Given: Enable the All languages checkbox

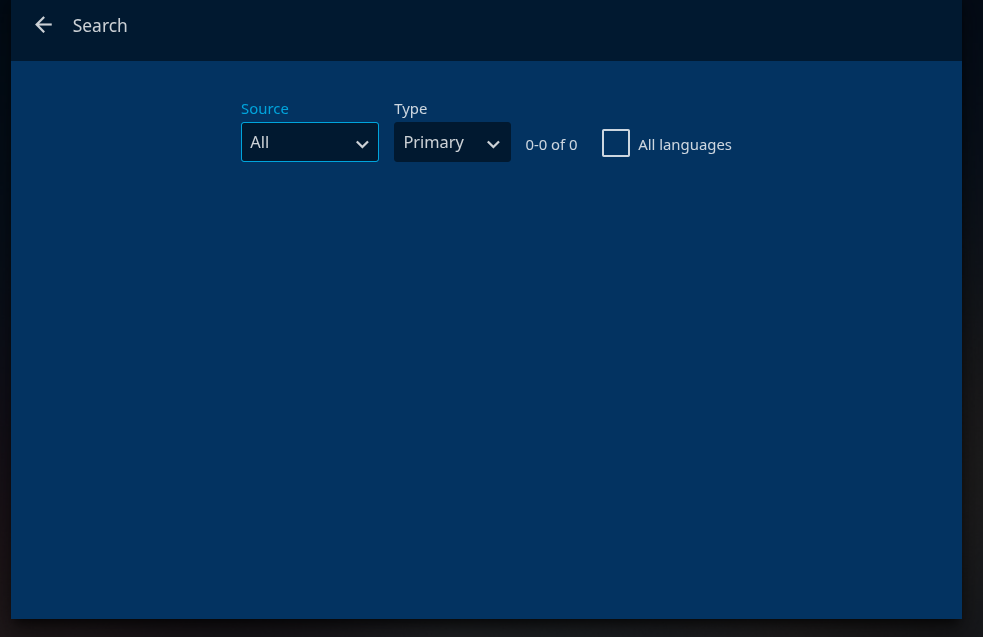Looking at the screenshot, I should tap(616, 143).
